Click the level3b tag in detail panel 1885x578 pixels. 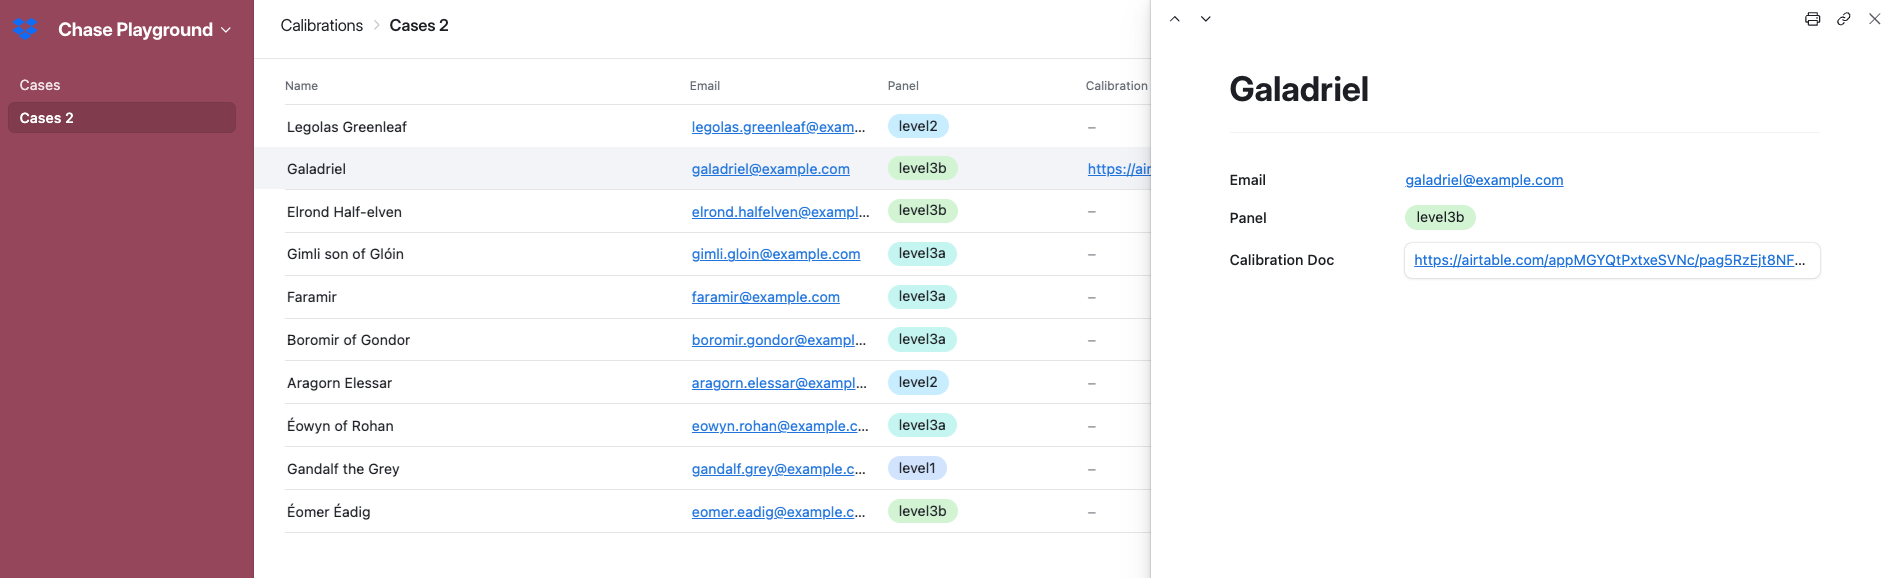(x=1439, y=217)
